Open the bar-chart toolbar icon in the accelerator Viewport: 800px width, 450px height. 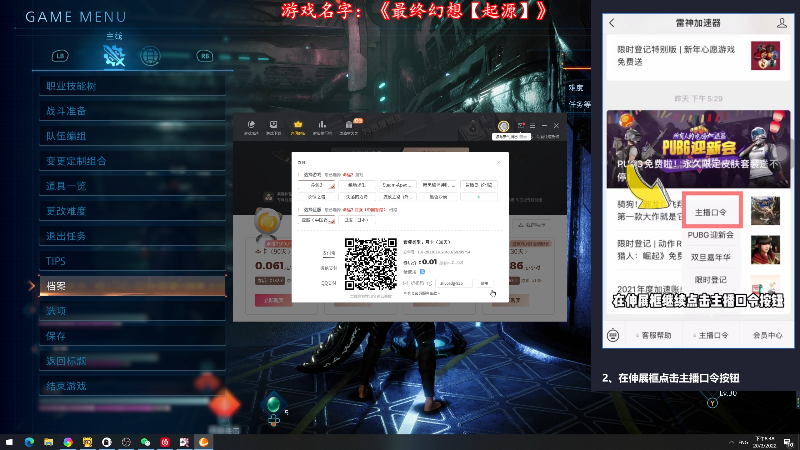(322, 127)
